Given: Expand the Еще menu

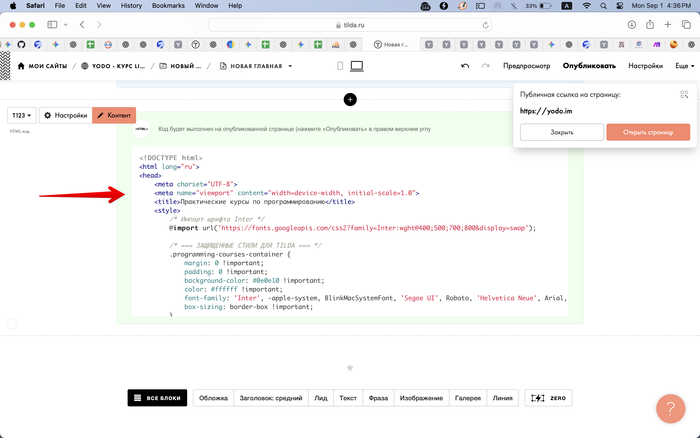Looking at the screenshot, I should click(x=684, y=66).
